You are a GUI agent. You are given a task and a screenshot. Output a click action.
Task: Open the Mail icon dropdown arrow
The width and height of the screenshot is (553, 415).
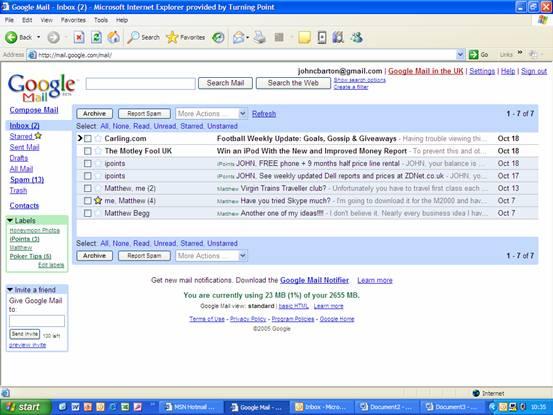pyautogui.click(x=248, y=37)
